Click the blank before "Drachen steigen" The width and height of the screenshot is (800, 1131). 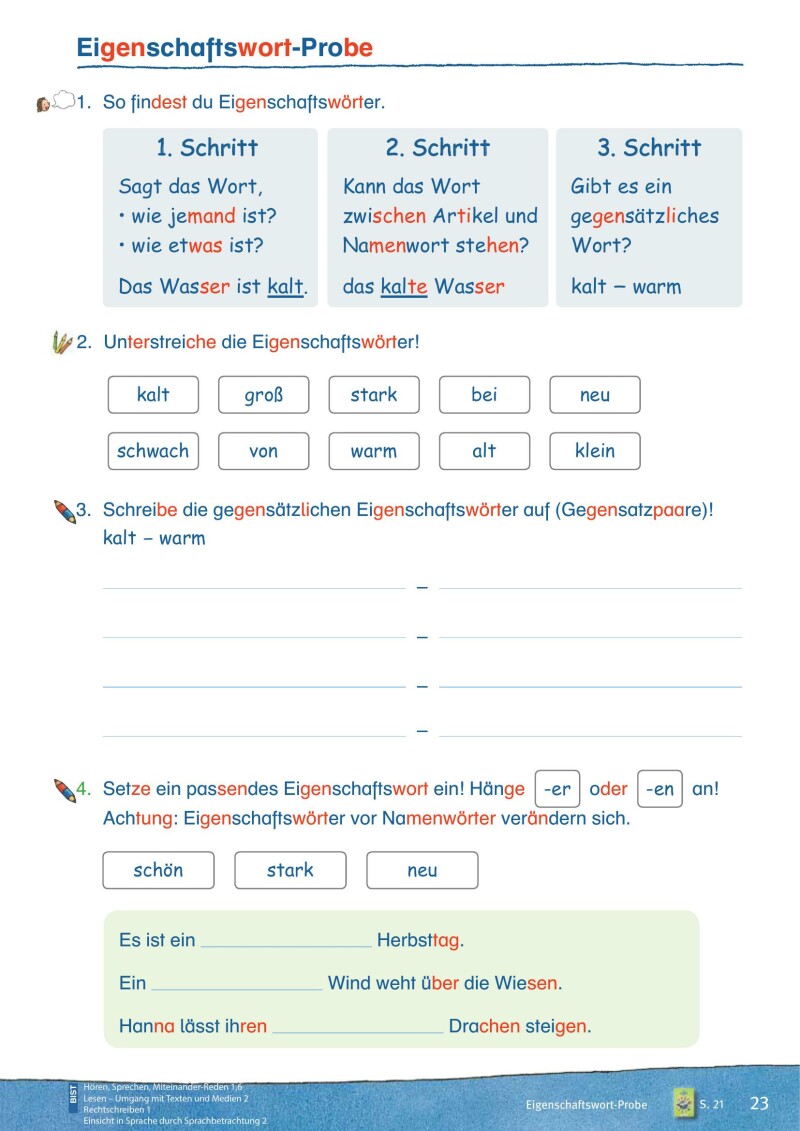tap(357, 1027)
